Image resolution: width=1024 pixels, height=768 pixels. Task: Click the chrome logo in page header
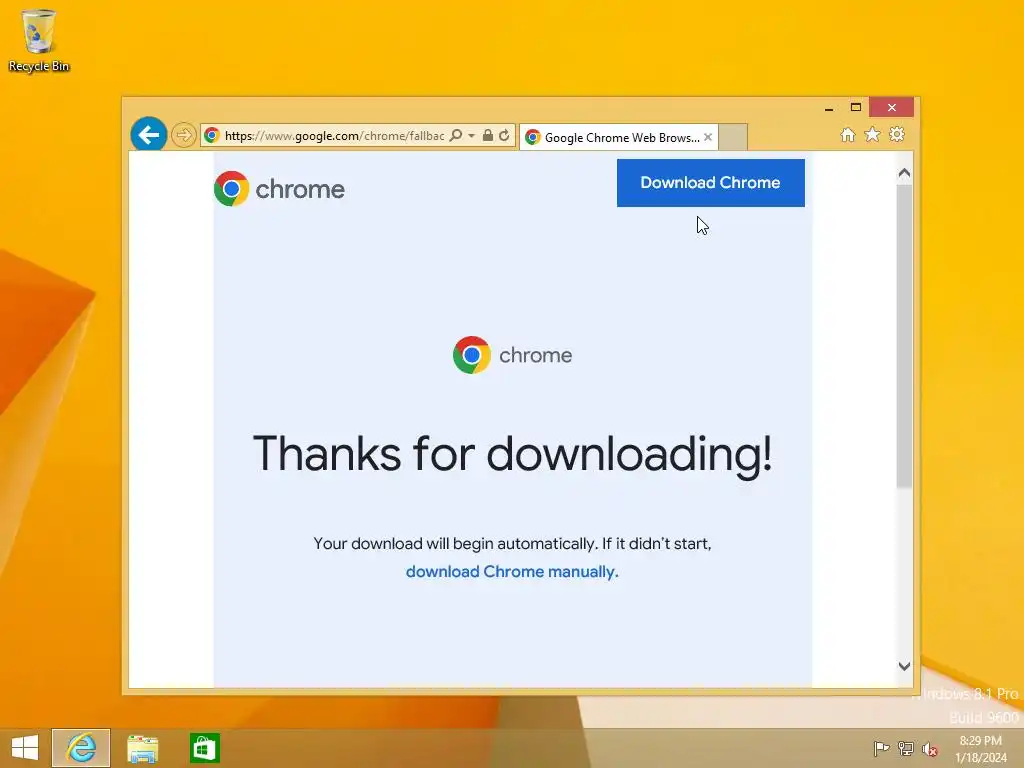tap(280, 189)
